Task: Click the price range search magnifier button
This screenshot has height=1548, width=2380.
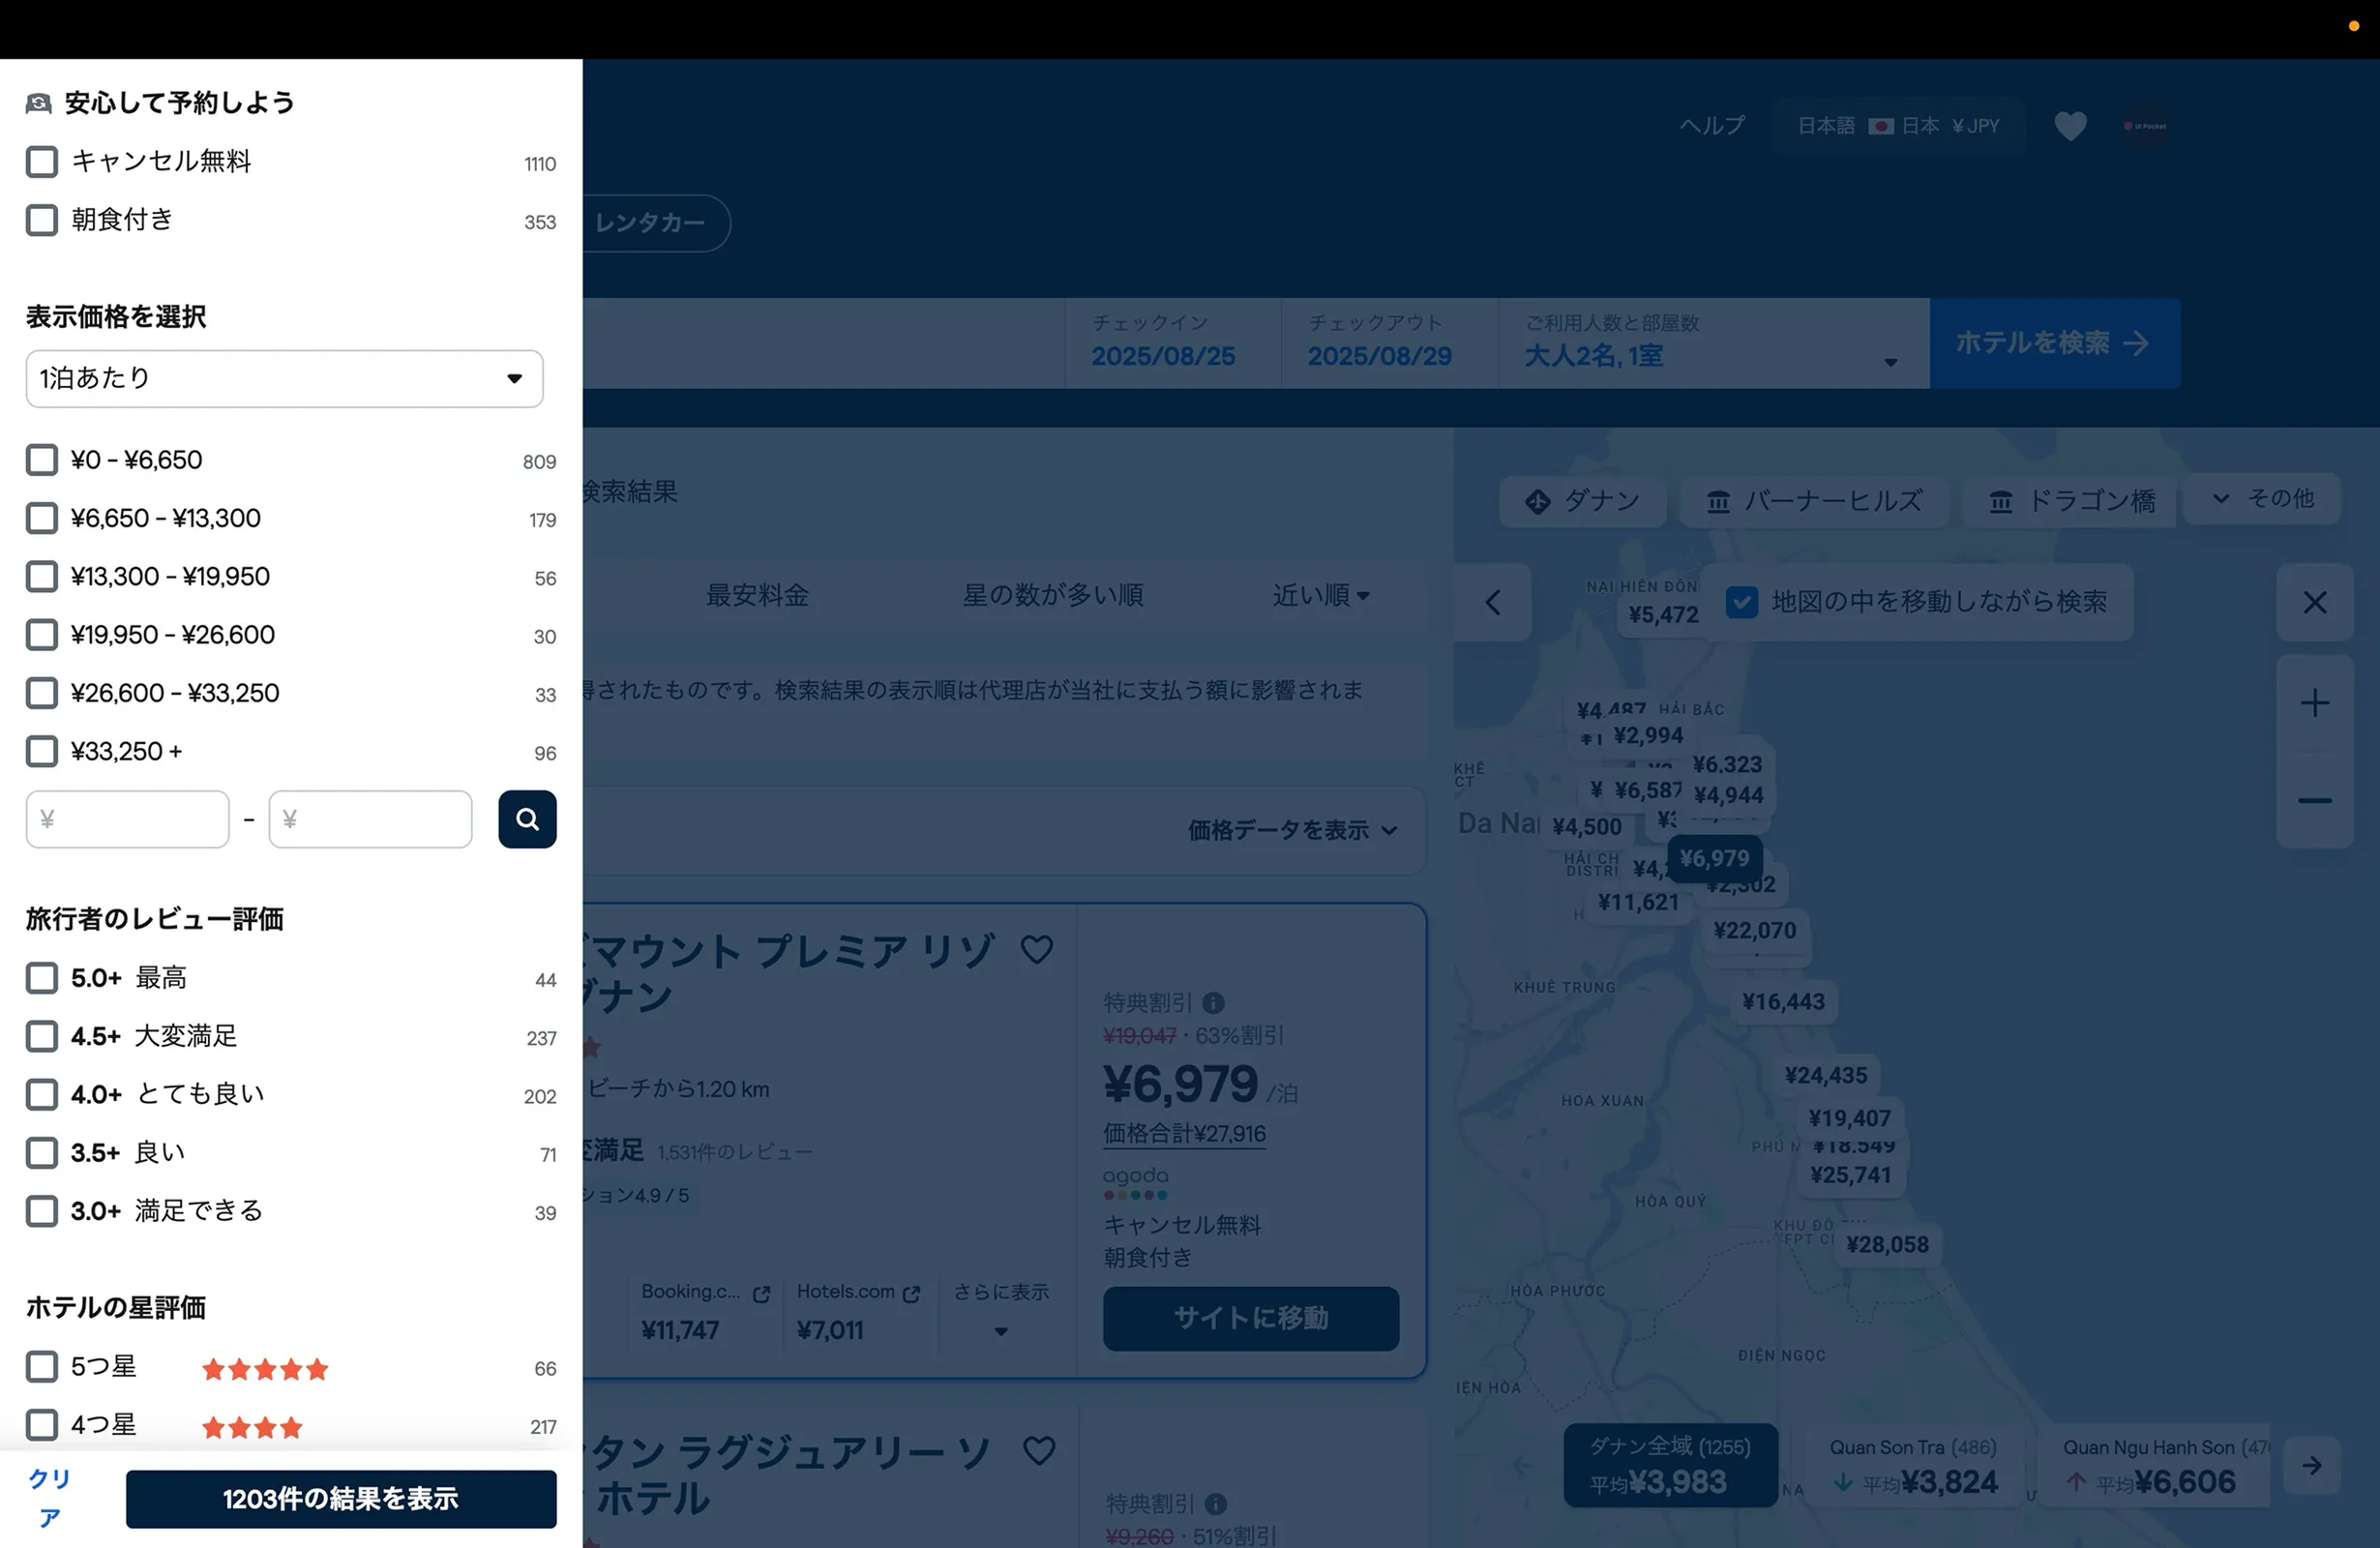Action: (x=527, y=819)
